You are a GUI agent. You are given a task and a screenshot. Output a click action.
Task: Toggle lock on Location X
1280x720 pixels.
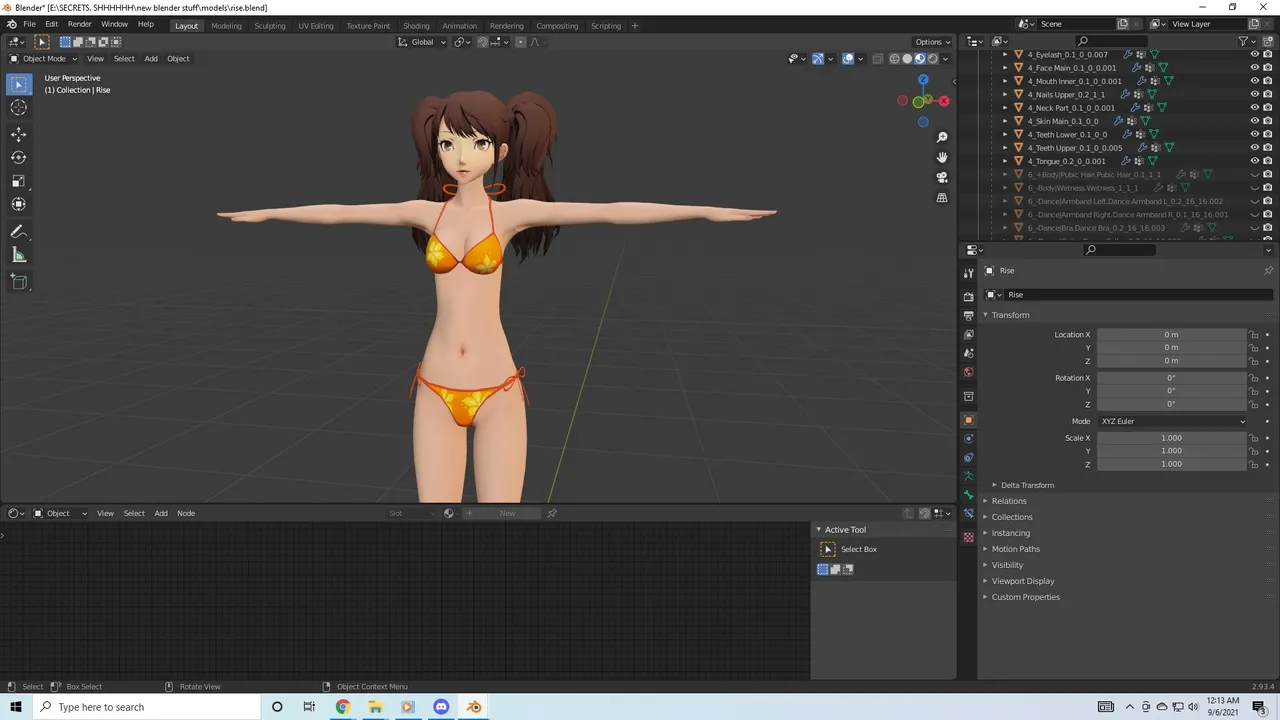tap(1253, 335)
